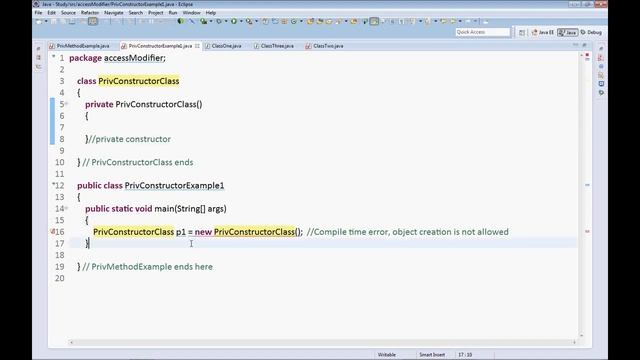This screenshot has height=360, width=640.
Task: Click the main(String[] args) method text
Action: coord(190,209)
